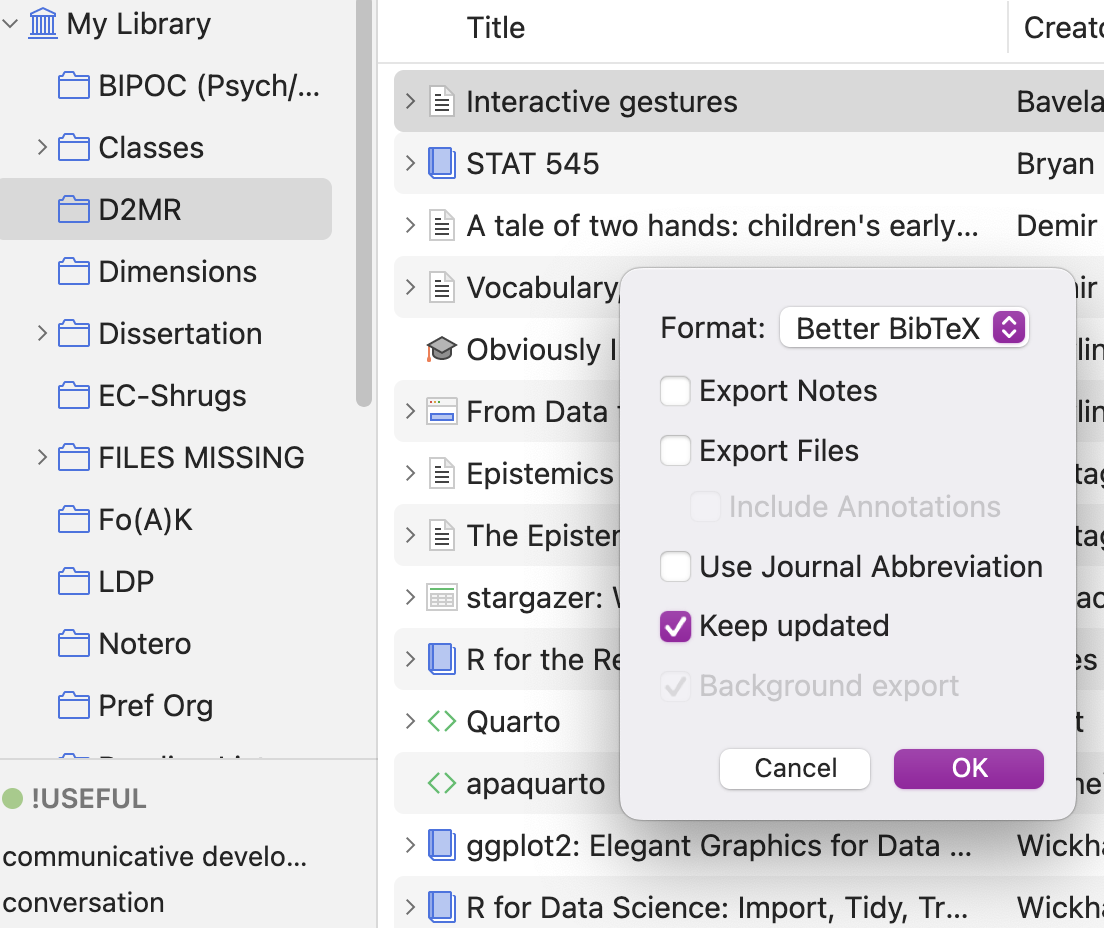The height and width of the screenshot is (928, 1104).
Task: Click the code icon next to Quarto
Action: tap(441, 721)
